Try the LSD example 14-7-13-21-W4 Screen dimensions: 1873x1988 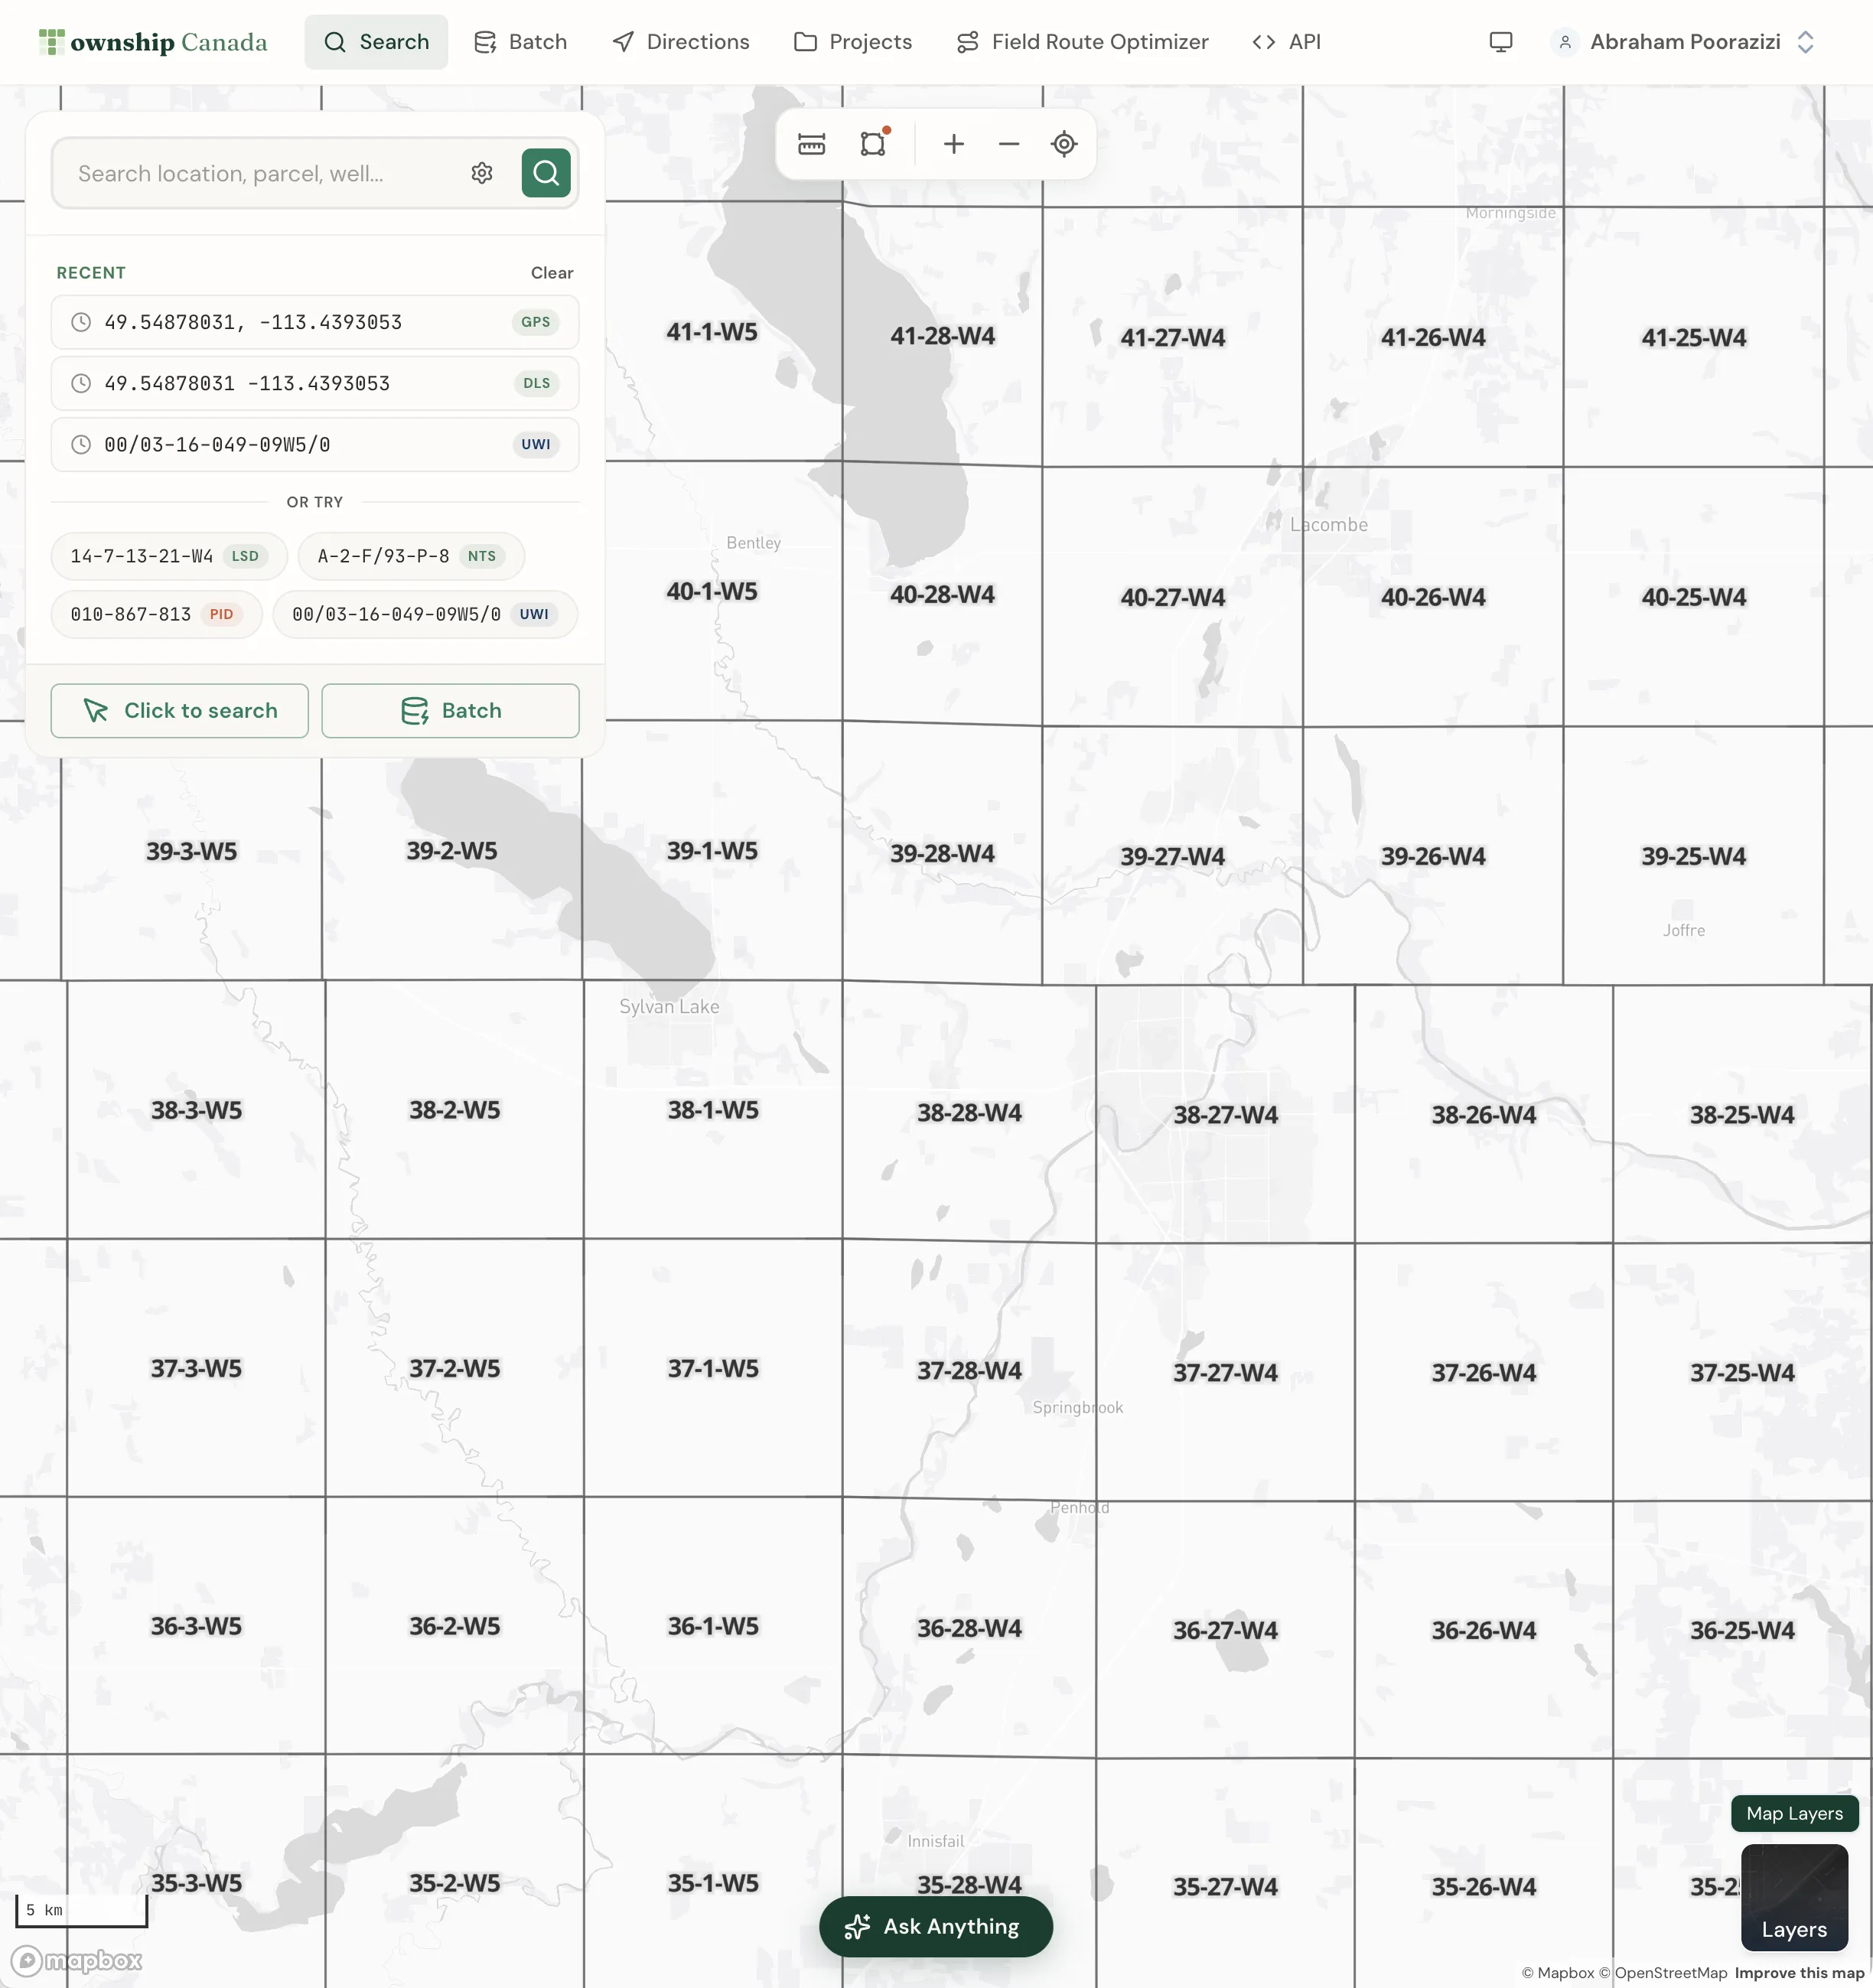tap(169, 556)
